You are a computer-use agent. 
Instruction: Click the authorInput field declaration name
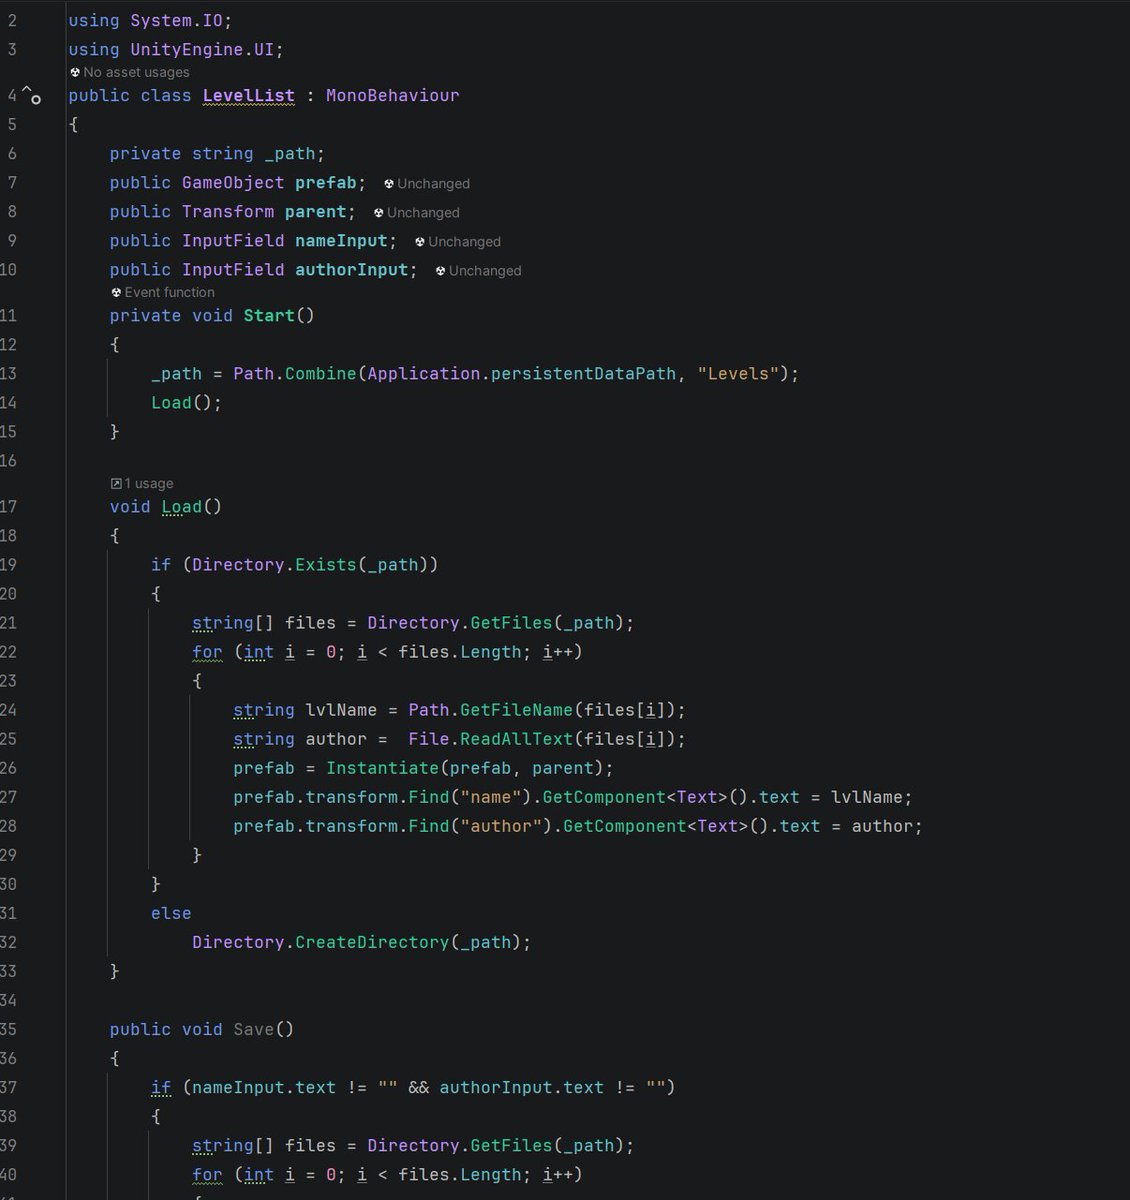point(351,270)
